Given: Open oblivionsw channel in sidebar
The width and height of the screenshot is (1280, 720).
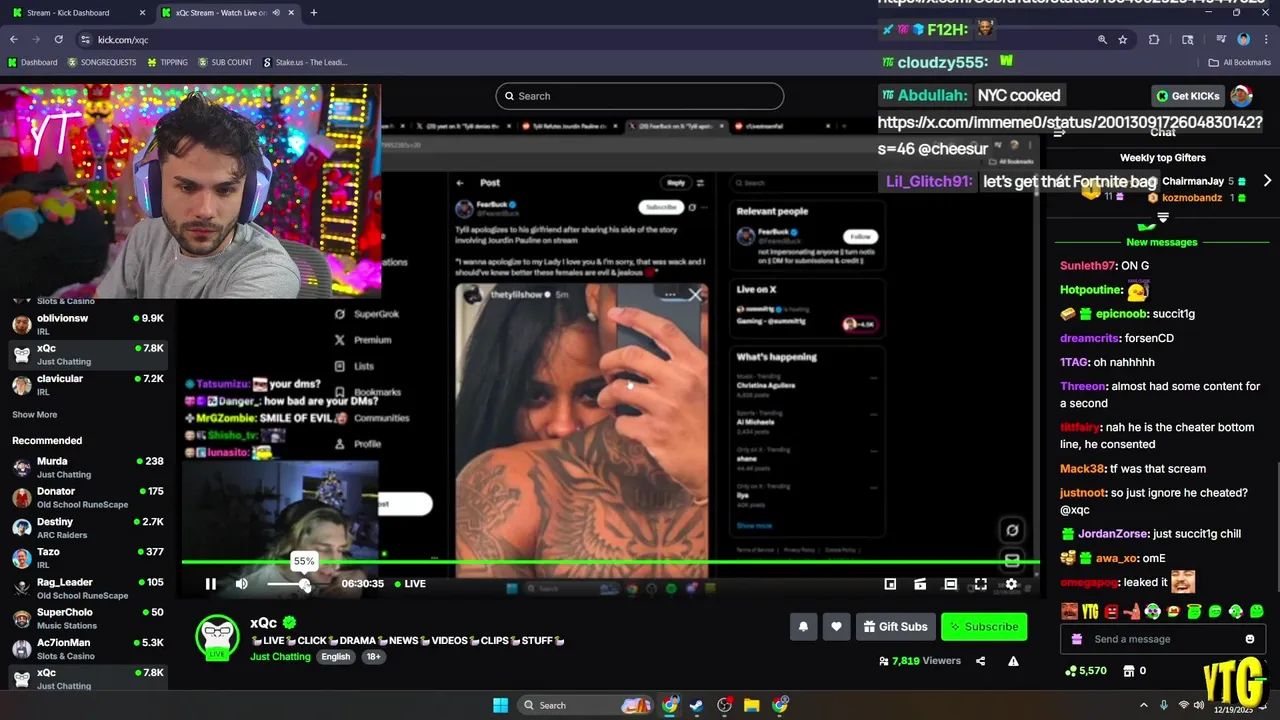Looking at the screenshot, I should (88, 324).
